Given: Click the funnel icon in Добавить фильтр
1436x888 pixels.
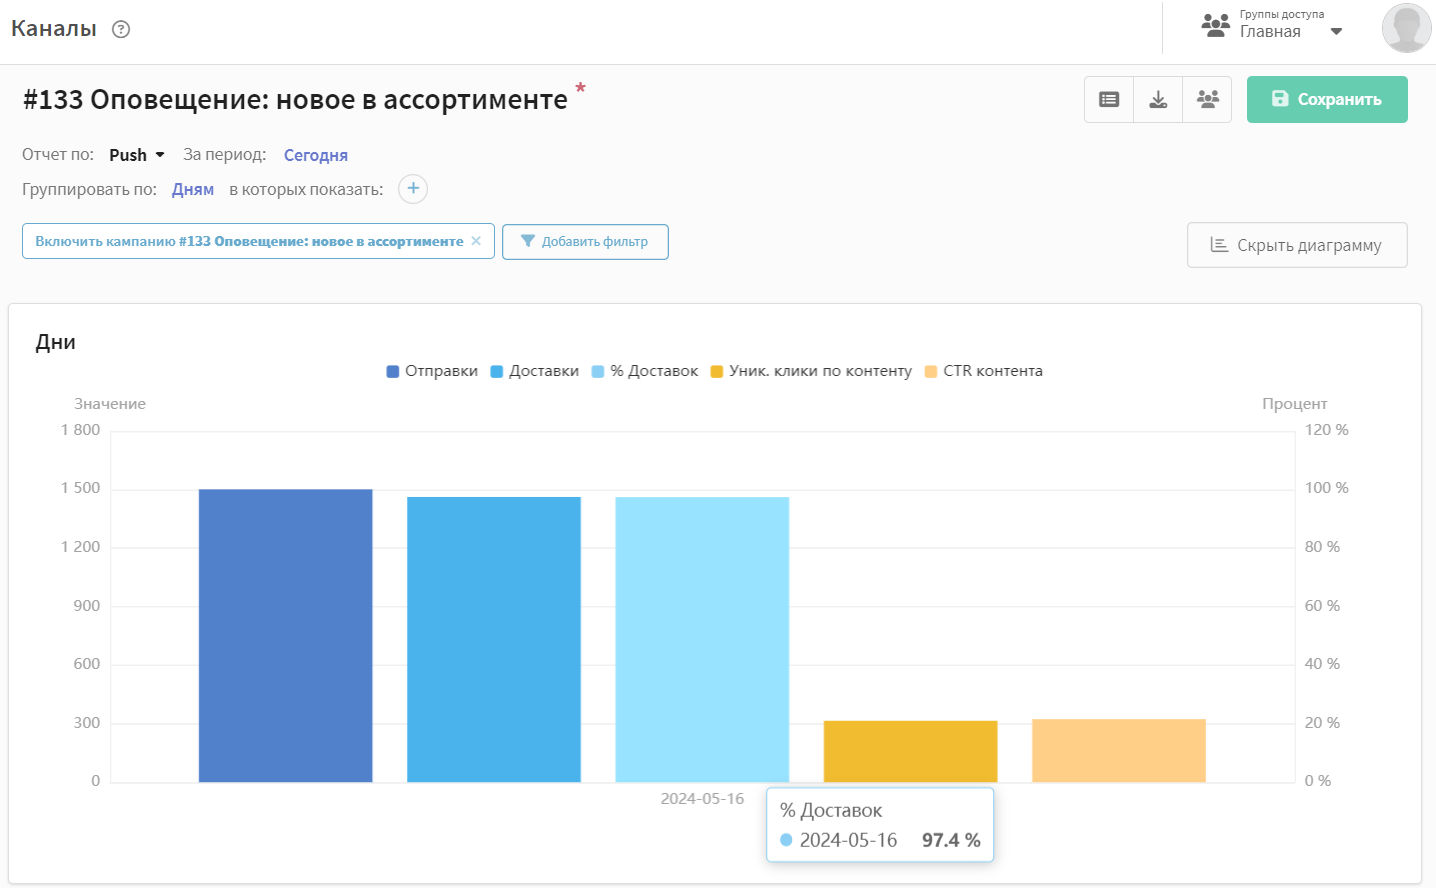Looking at the screenshot, I should [528, 241].
